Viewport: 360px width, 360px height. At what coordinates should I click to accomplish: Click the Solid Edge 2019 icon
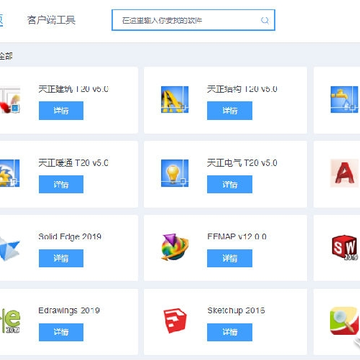pos(10,249)
